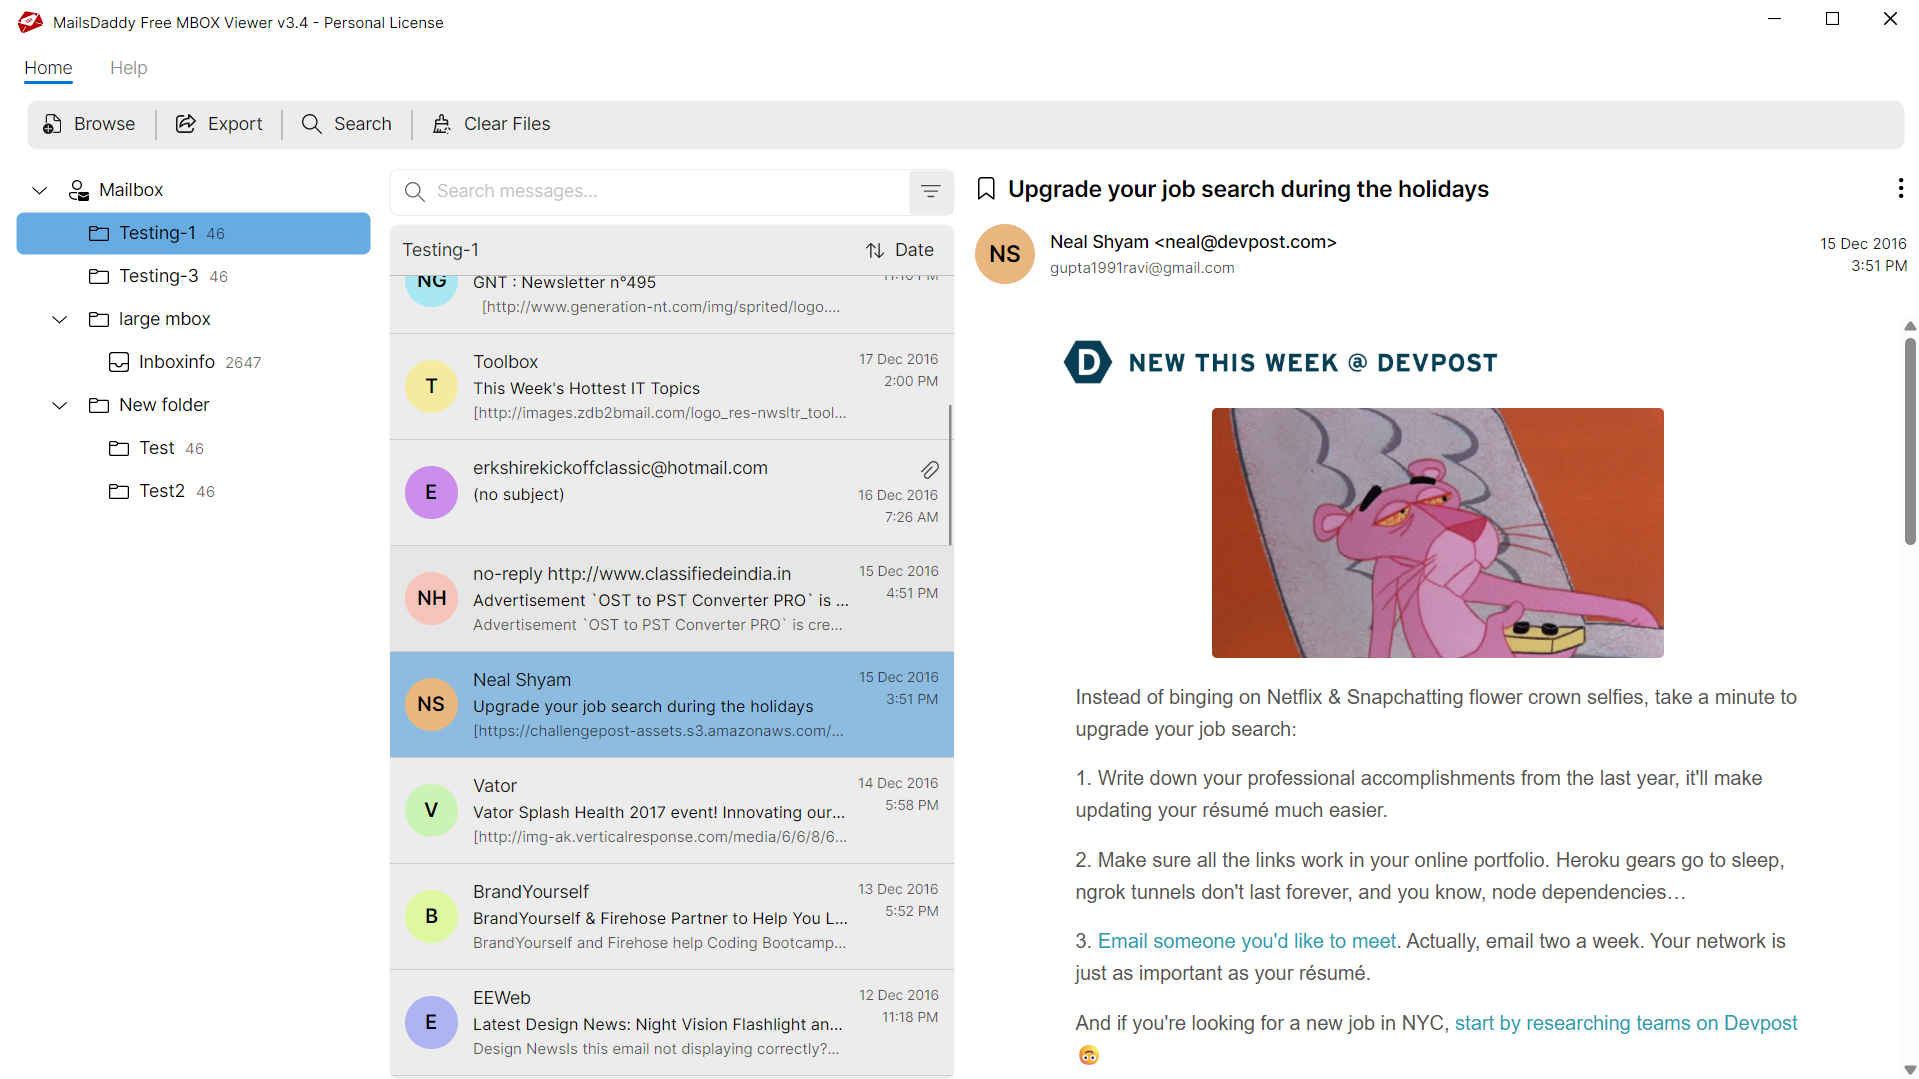This screenshot has width=1919, height=1079.
Task: Select the Home tab
Action: [x=48, y=68]
